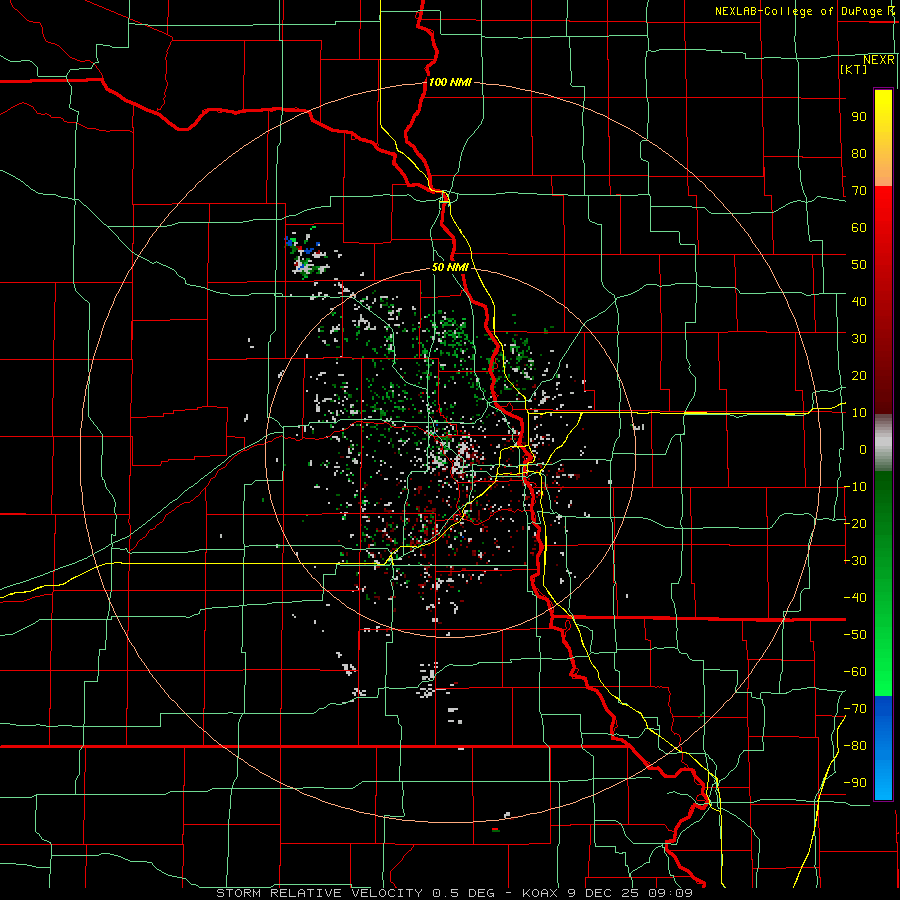The height and width of the screenshot is (900, 900).
Task: Click the "09:09" timestamp in the caption
Action: (x=672, y=893)
